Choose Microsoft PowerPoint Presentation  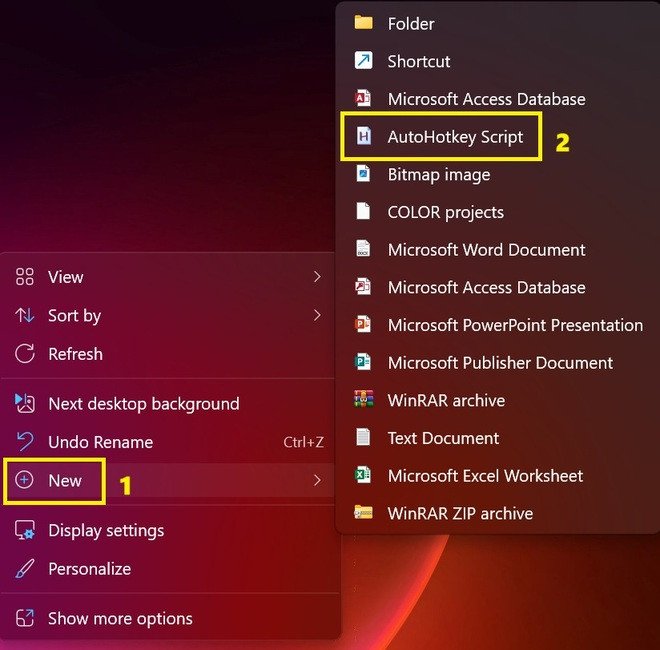[497, 325]
